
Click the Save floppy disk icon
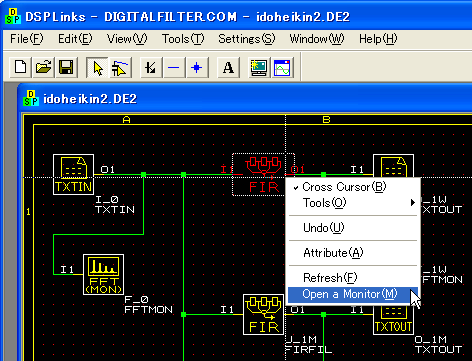coord(66,67)
